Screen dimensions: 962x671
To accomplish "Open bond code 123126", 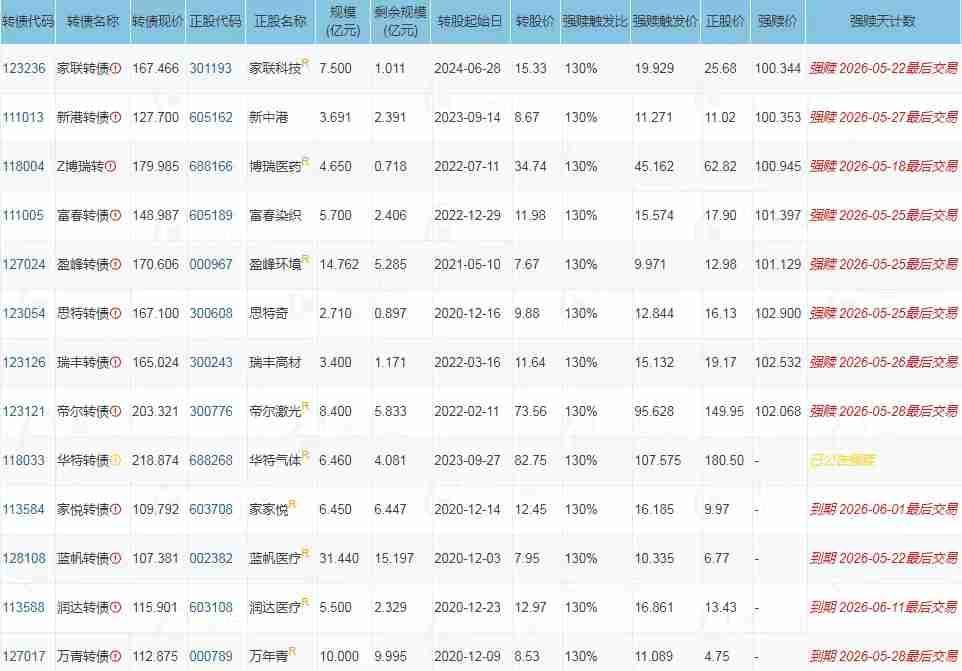I will pos(24,362).
